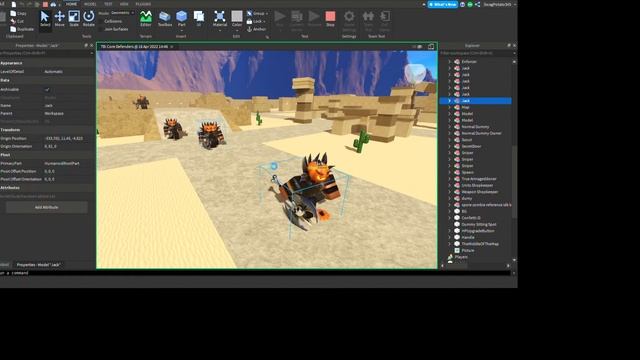
Task: Click the What's New button
Action: (442, 4)
